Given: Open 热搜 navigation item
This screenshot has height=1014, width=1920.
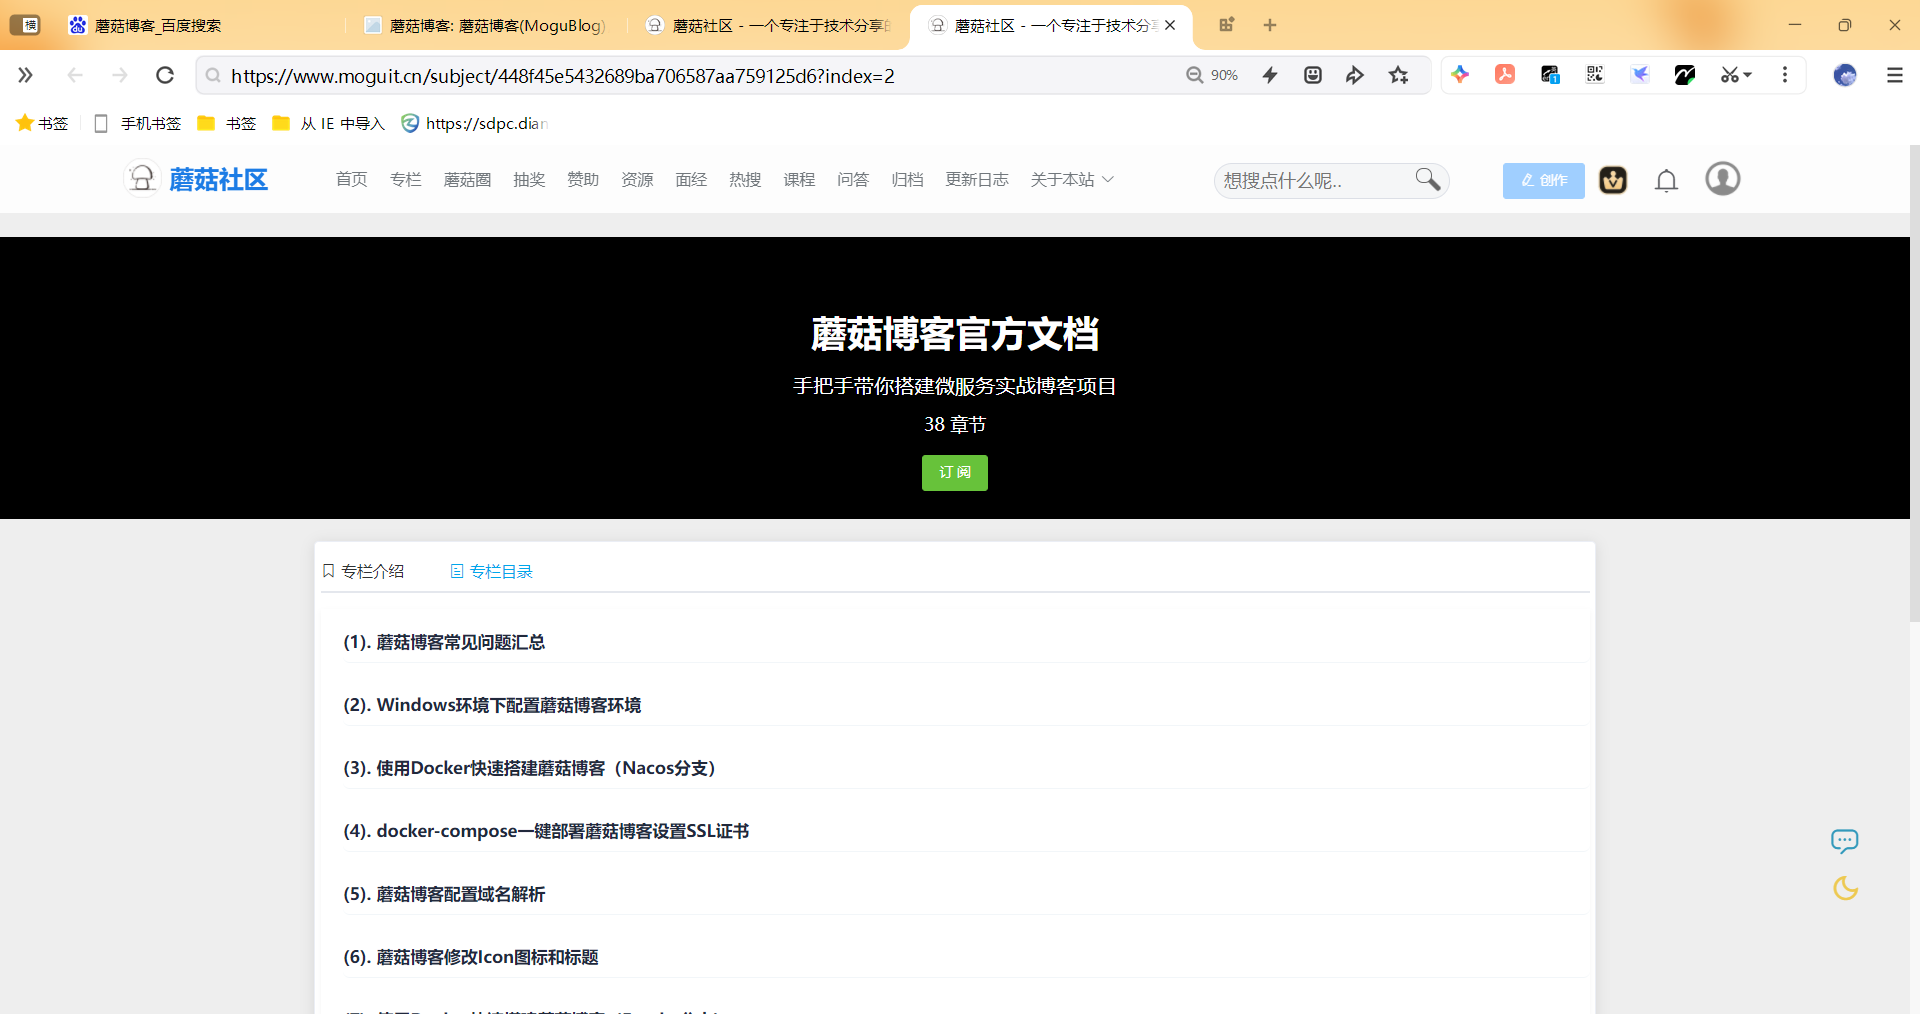Looking at the screenshot, I should pyautogui.click(x=745, y=179).
